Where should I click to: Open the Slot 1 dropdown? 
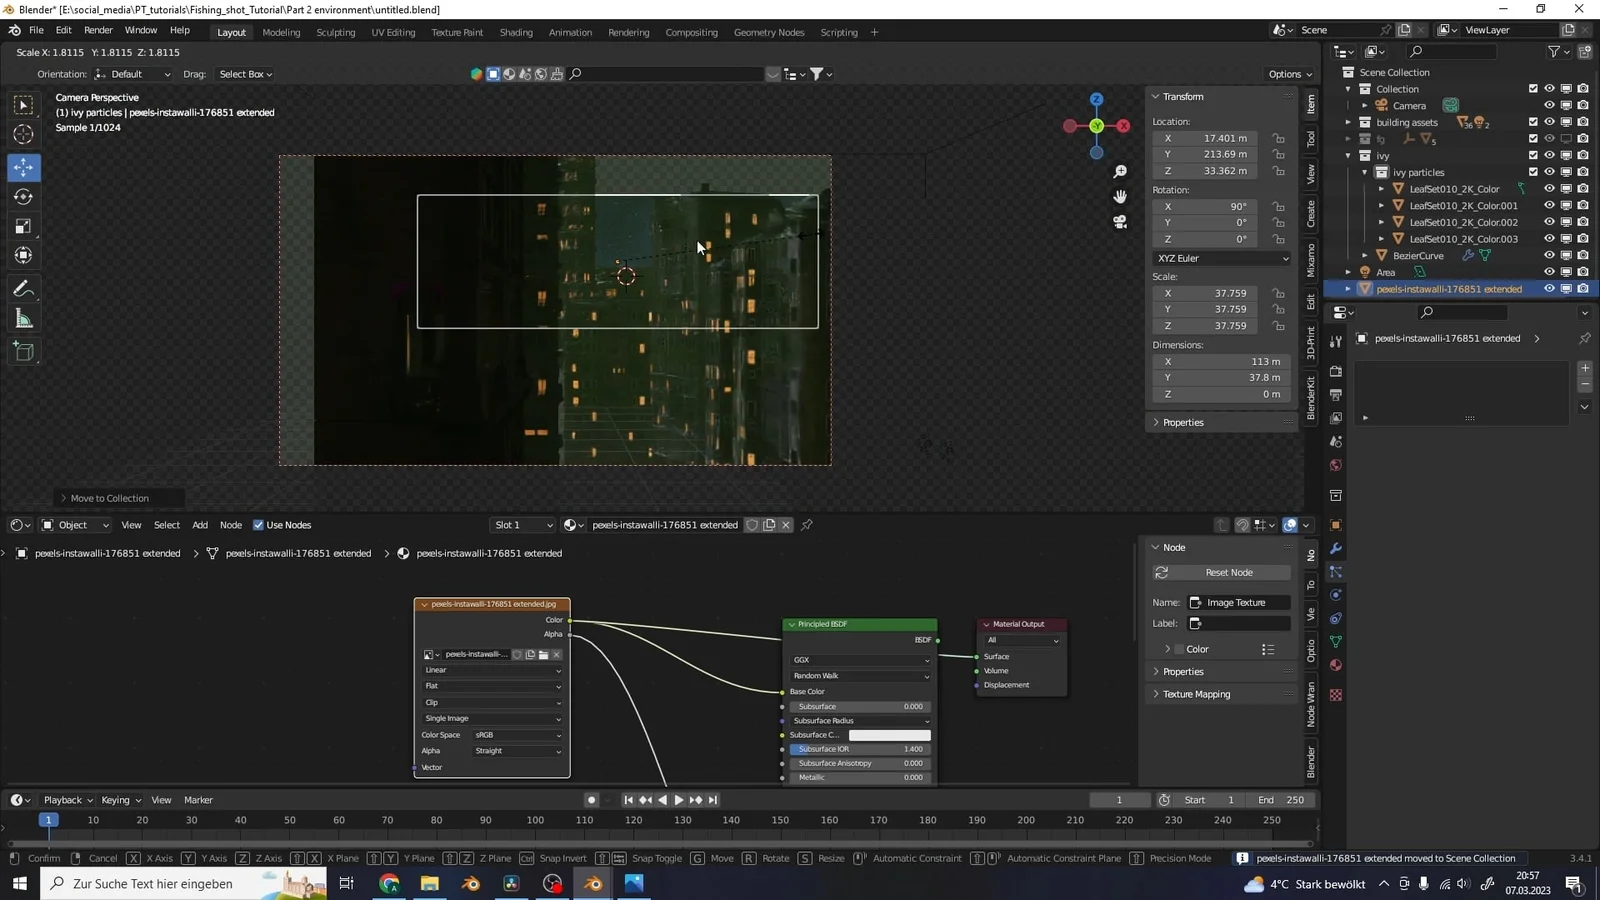tap(522, 524)
